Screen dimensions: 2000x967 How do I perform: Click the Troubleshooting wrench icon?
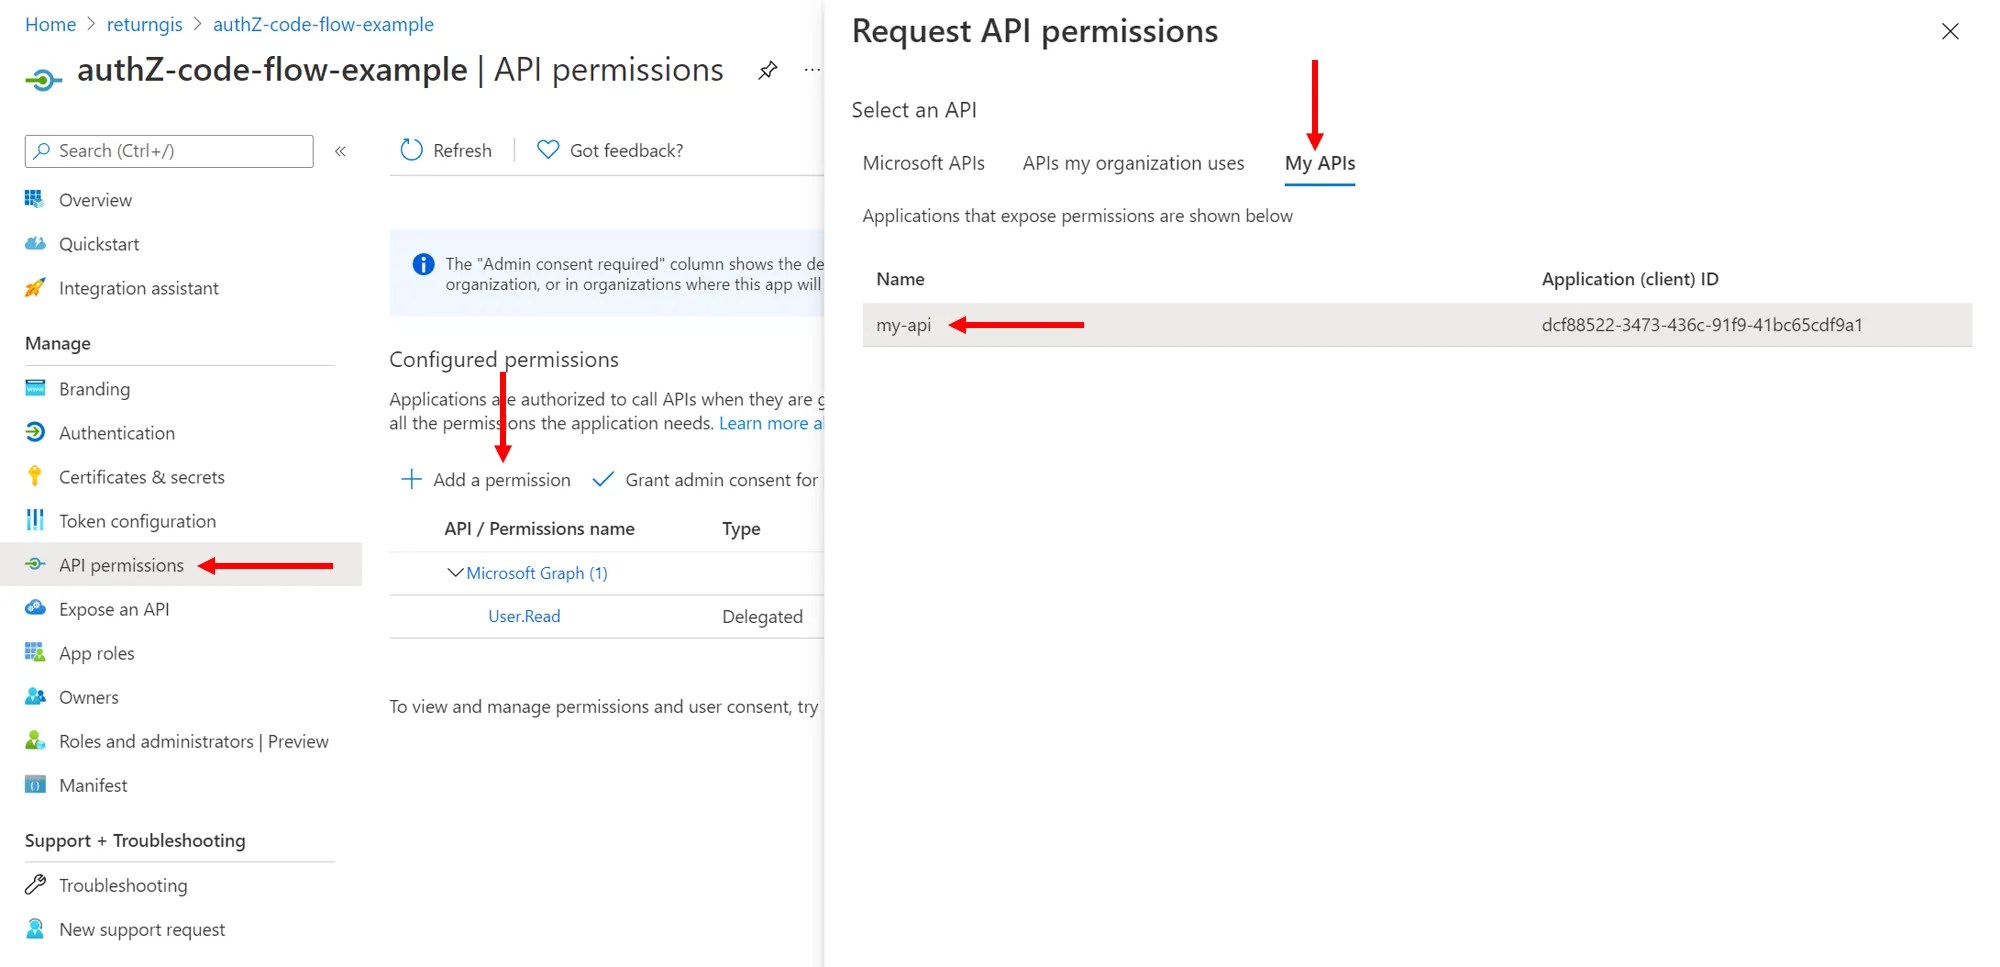tap(35, 884)
